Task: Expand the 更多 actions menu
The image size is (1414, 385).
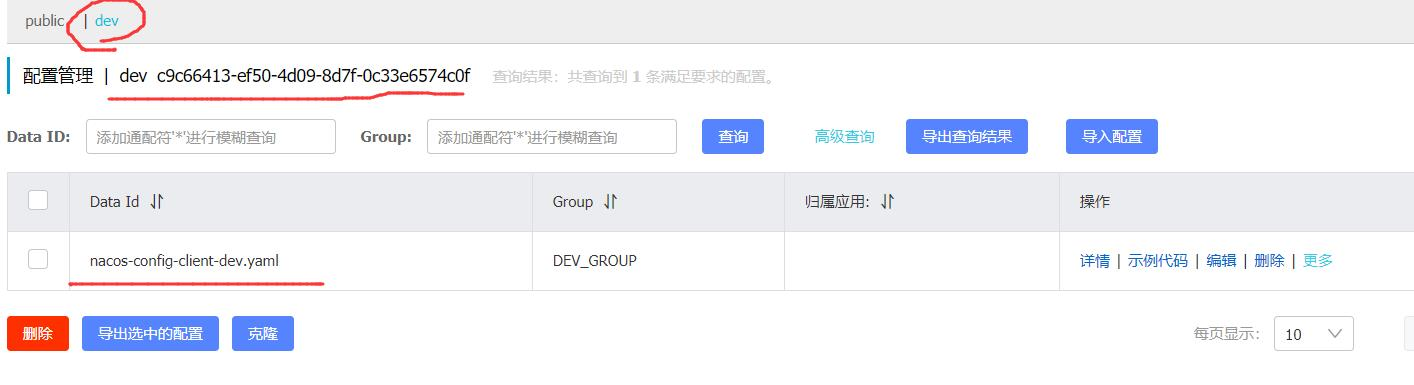Action: 1318,261
